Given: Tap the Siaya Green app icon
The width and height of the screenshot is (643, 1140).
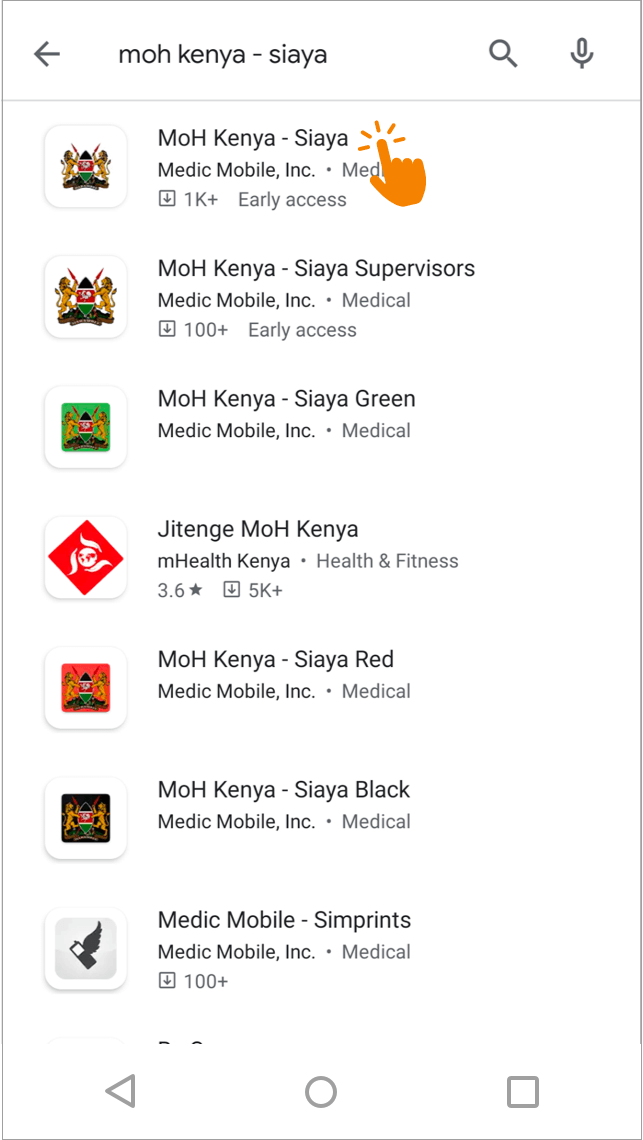Looking at the screenshot, I should tap(86, 427).
